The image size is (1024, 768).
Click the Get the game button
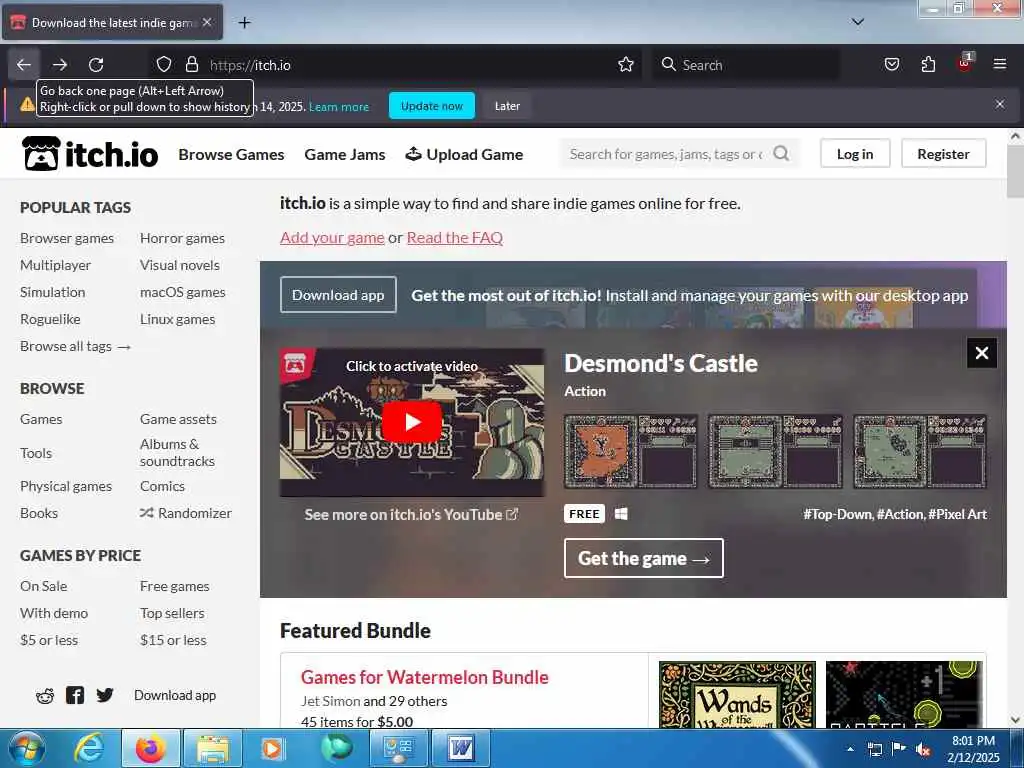tap(644, 558)
